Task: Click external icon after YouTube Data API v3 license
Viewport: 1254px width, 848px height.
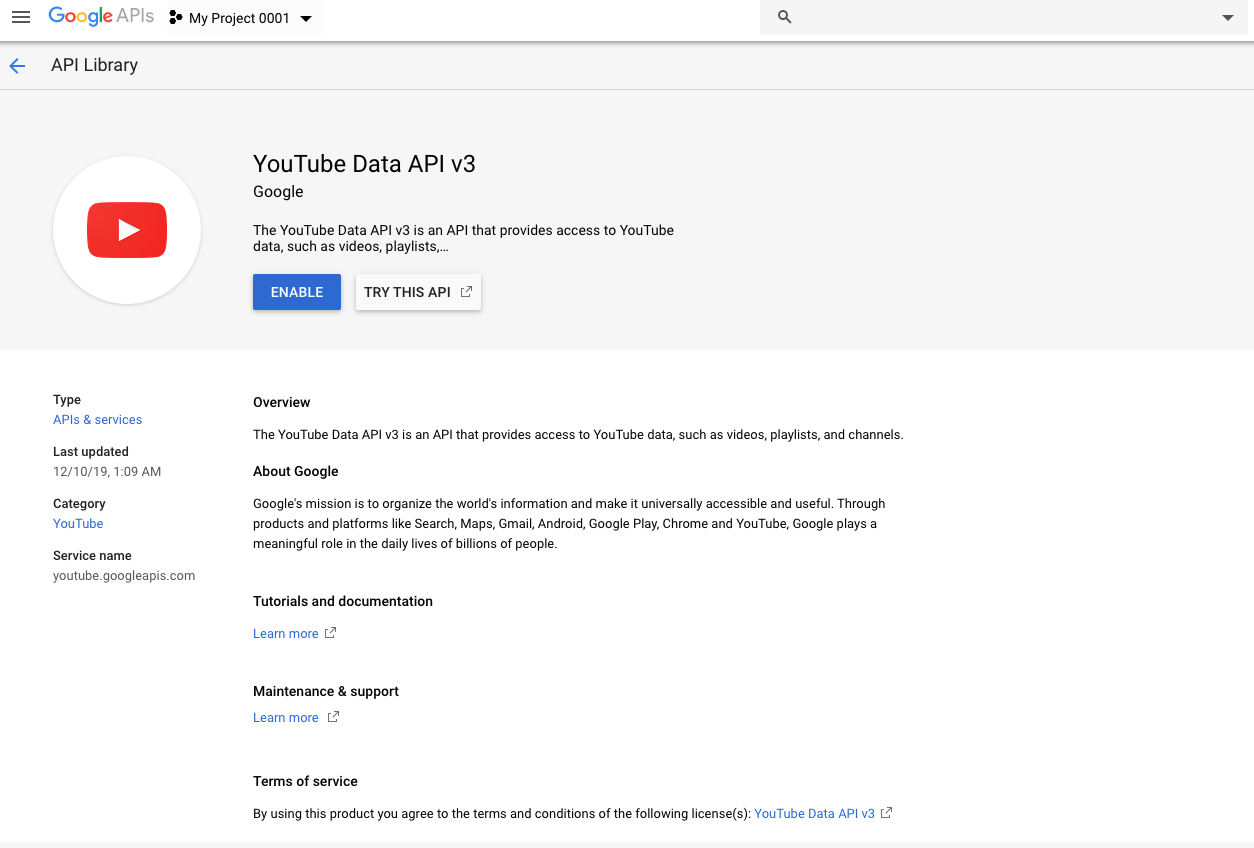Action: pos(886,813)
